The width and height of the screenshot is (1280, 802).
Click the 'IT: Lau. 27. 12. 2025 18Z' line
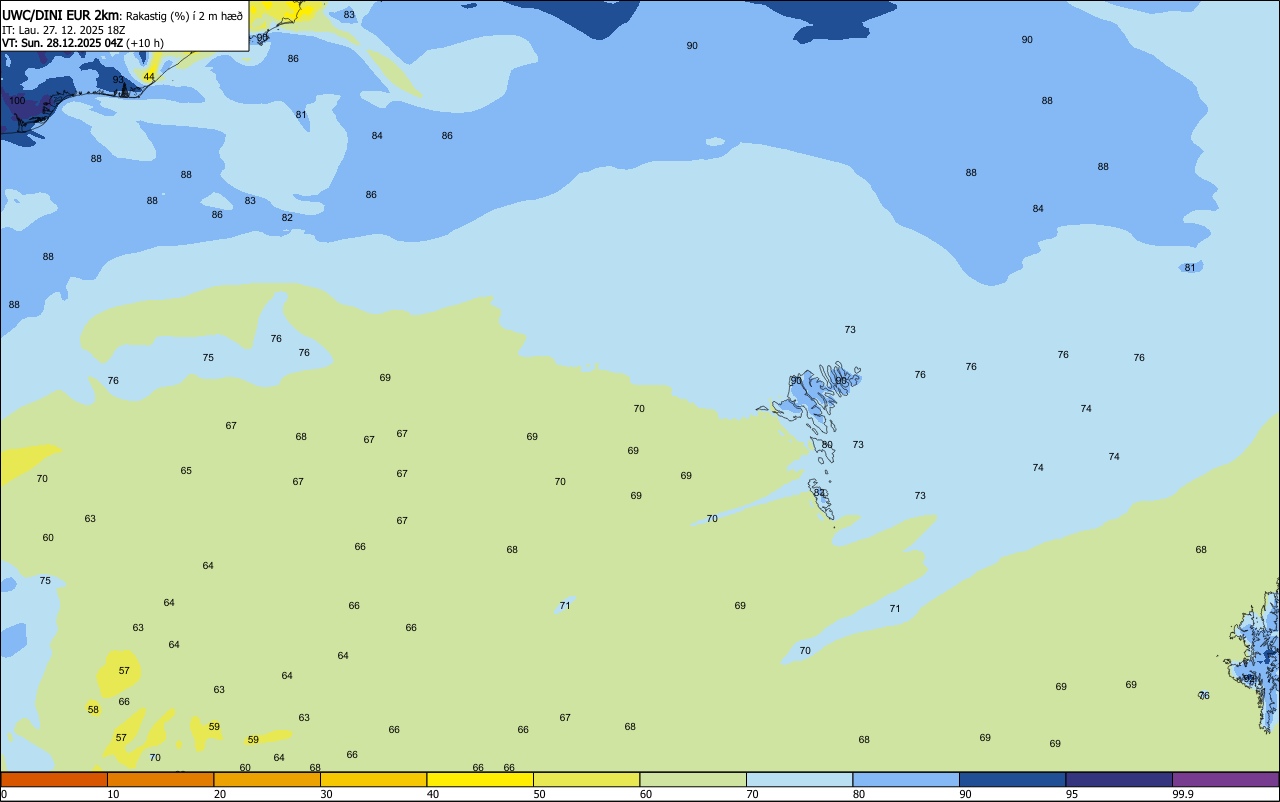(x=63, y=30)
